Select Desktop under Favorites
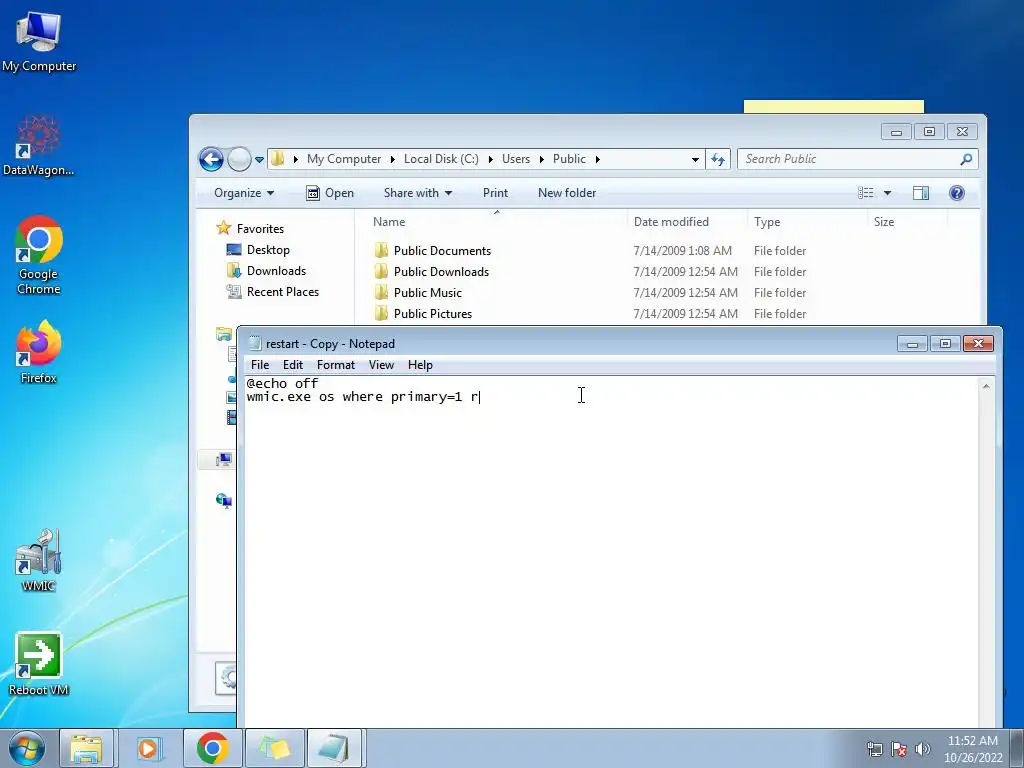Image resolution: width=1024 pixels, height=768 pixels. 259,249
